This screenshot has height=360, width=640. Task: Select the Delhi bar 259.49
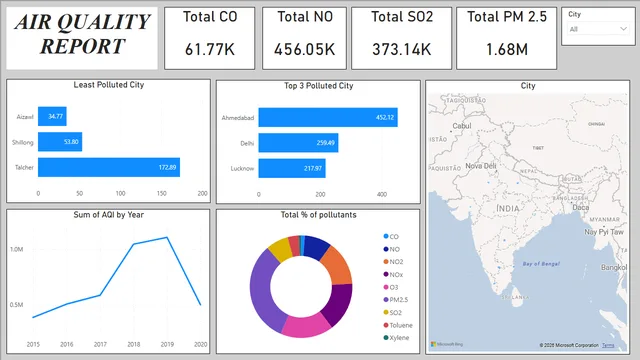click(x=298, y=143)
